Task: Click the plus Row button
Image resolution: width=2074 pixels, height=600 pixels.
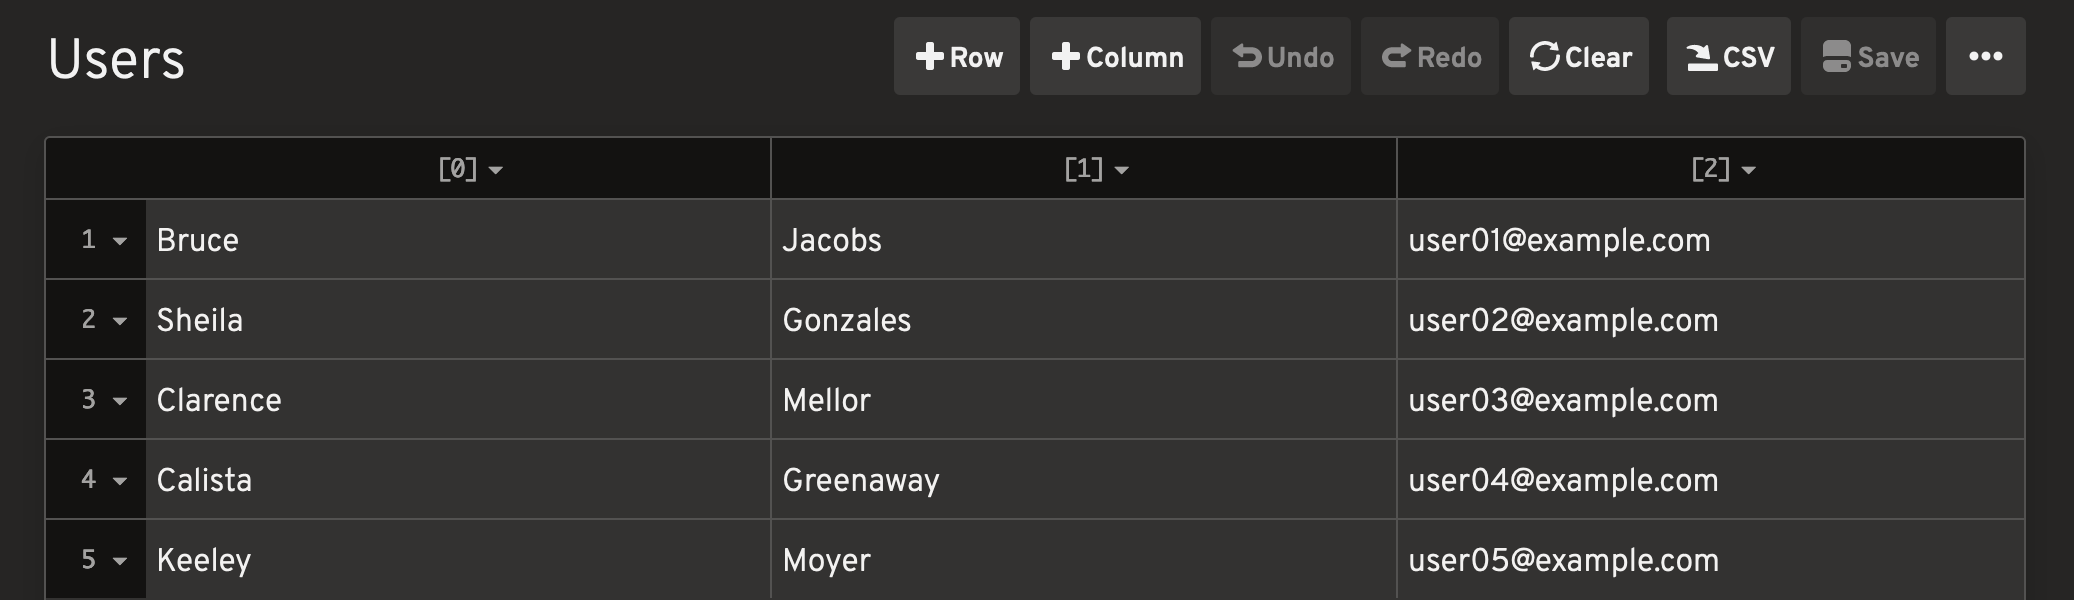Action: click(957, 57)
